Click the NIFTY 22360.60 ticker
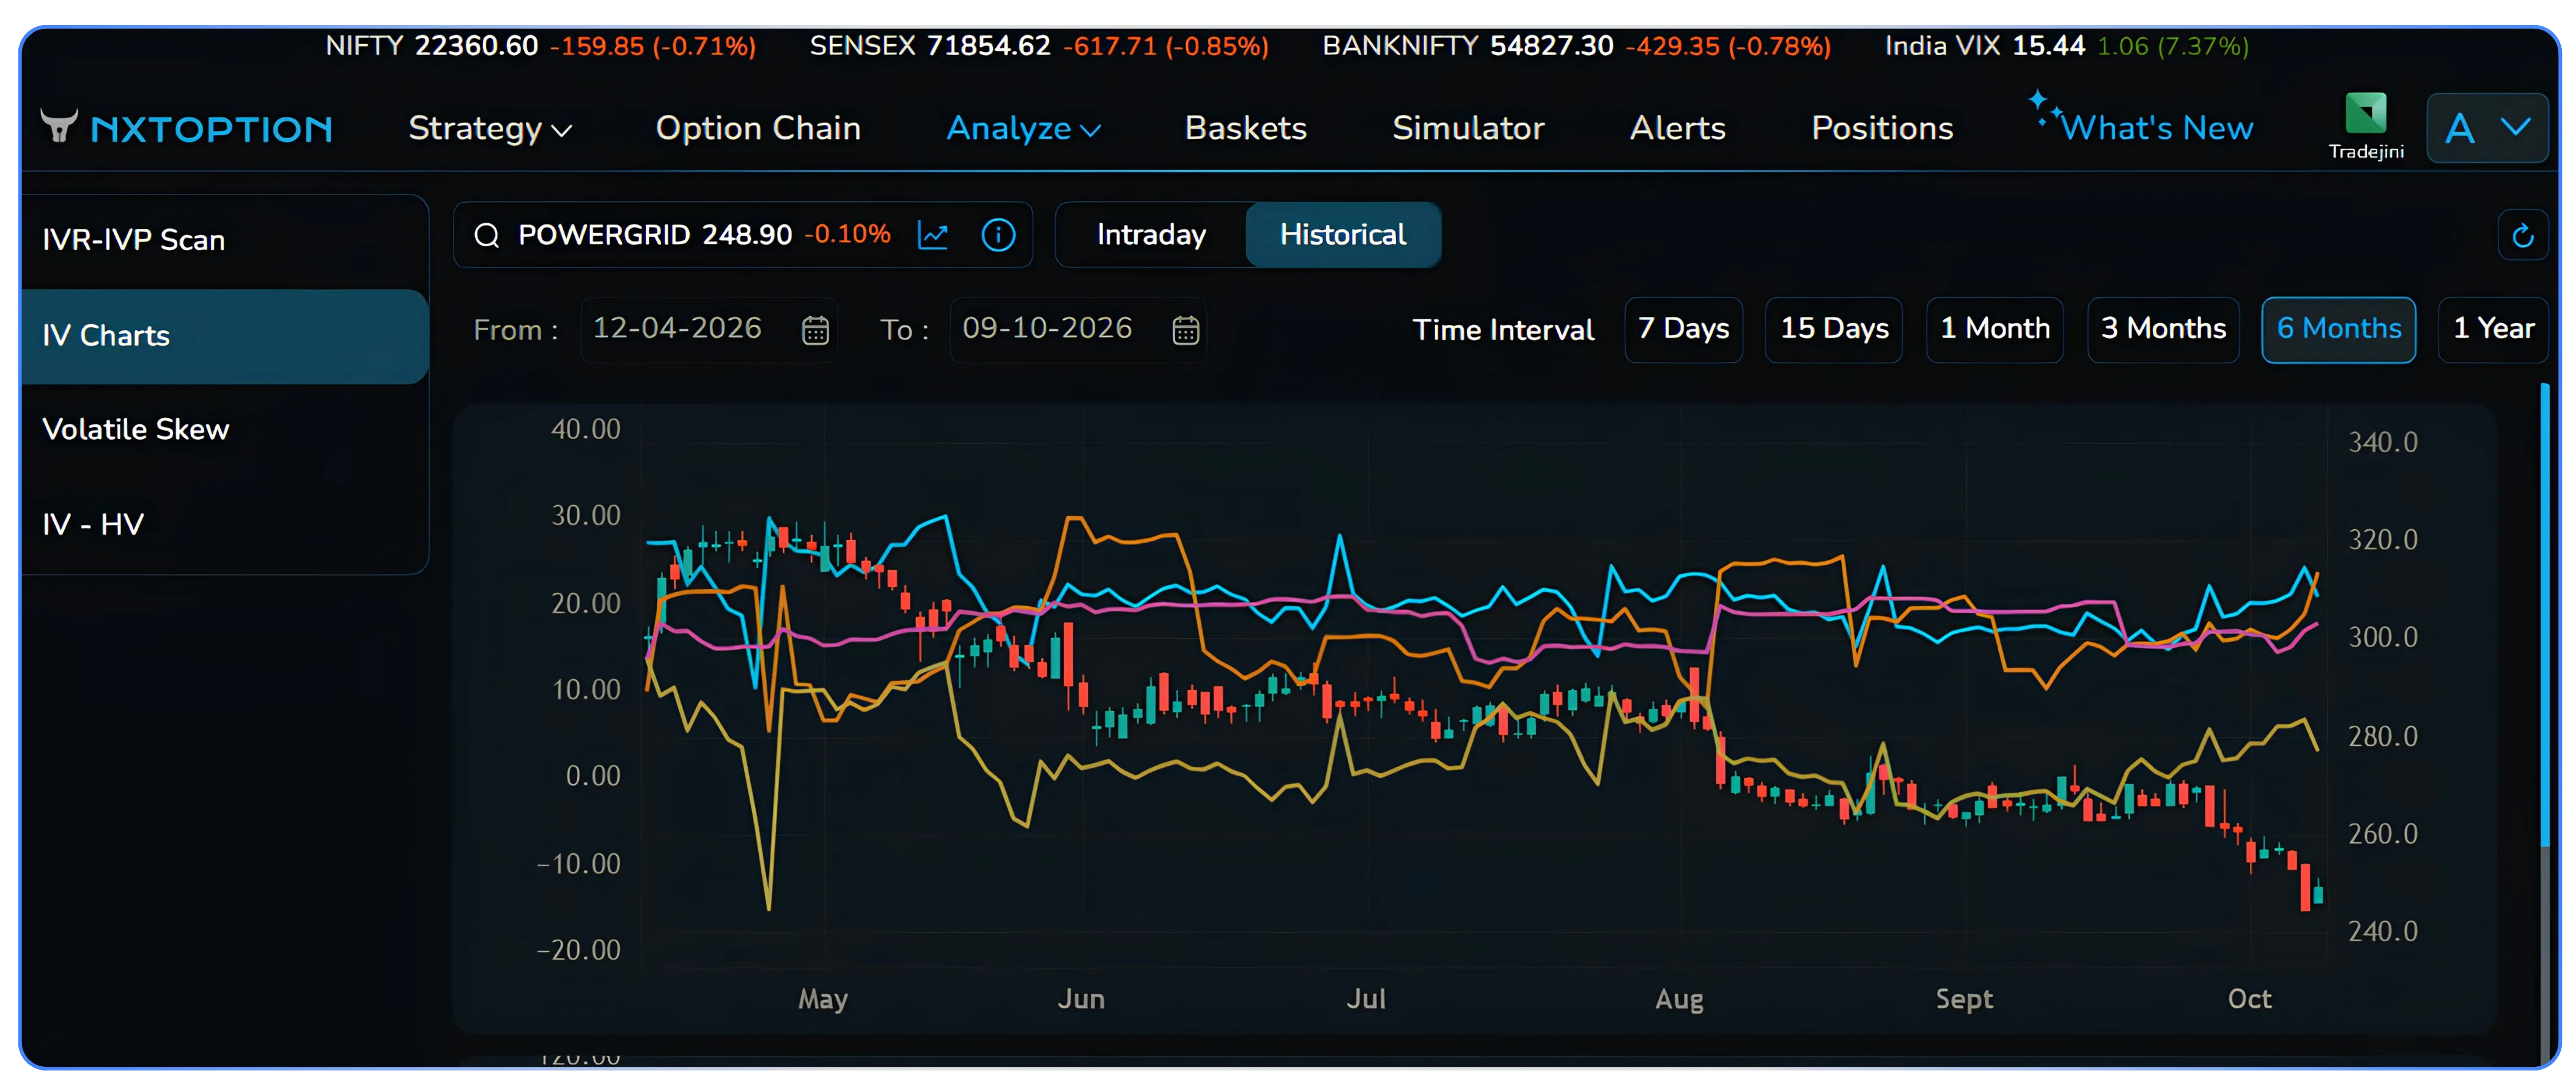This screenshot has width=2576, height=1087. click(x=540, y=46)
